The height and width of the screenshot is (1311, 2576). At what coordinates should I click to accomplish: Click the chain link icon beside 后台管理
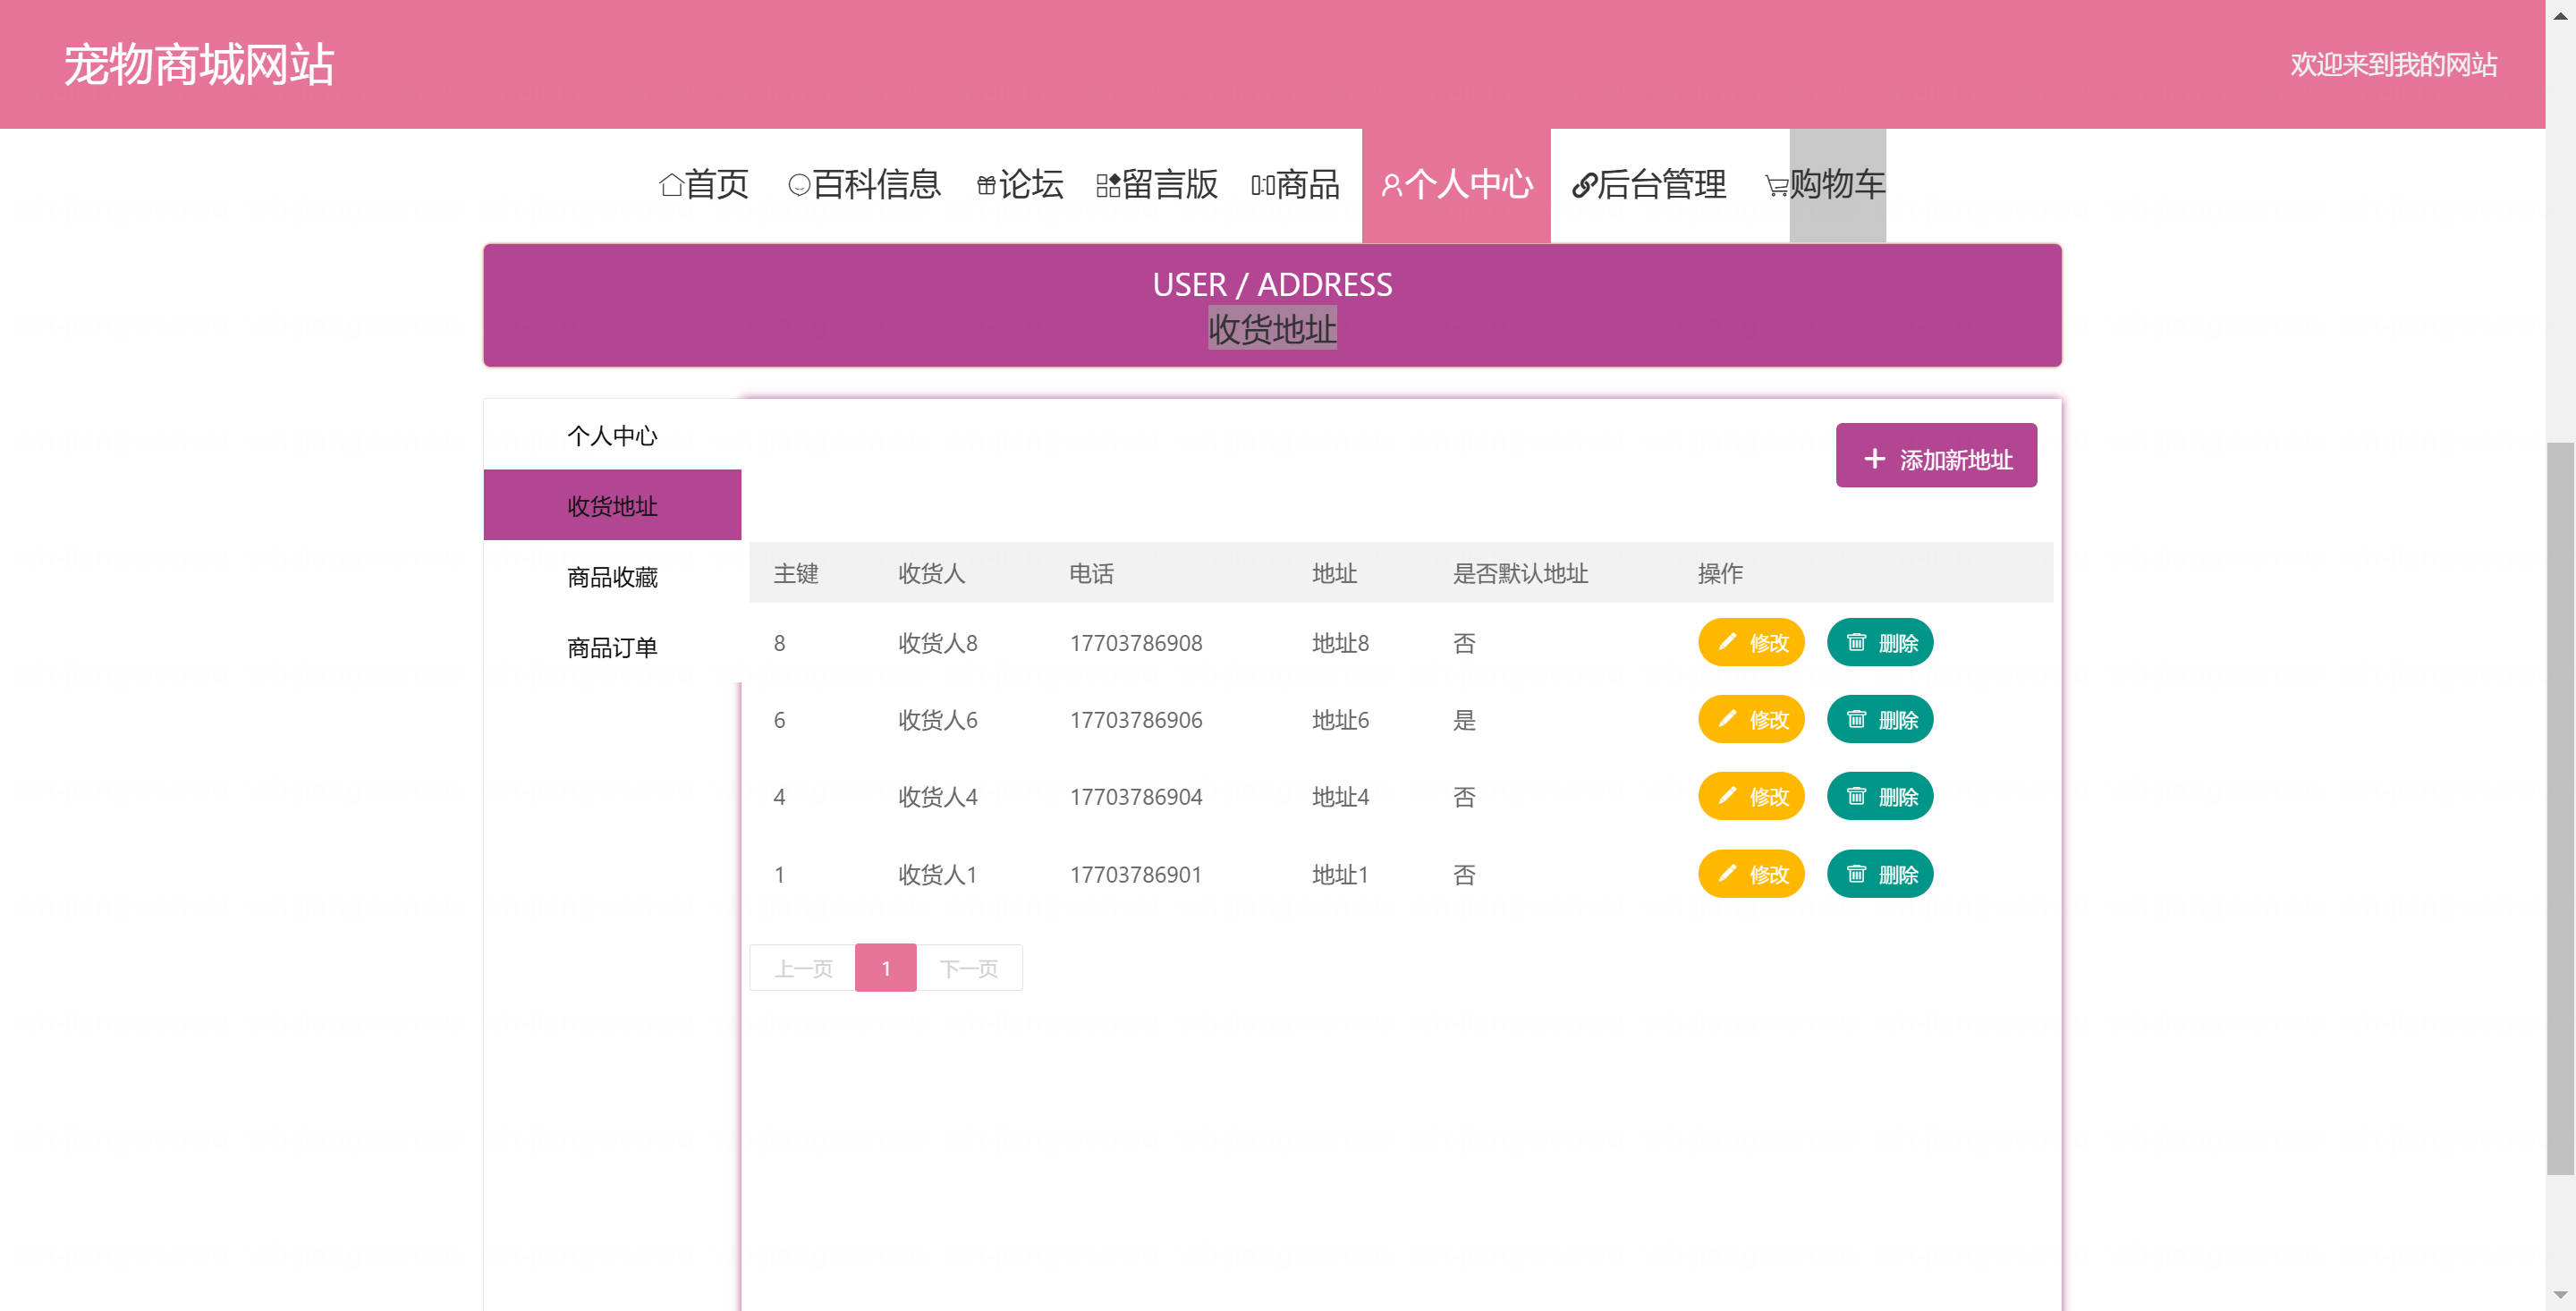point(1584,185)
